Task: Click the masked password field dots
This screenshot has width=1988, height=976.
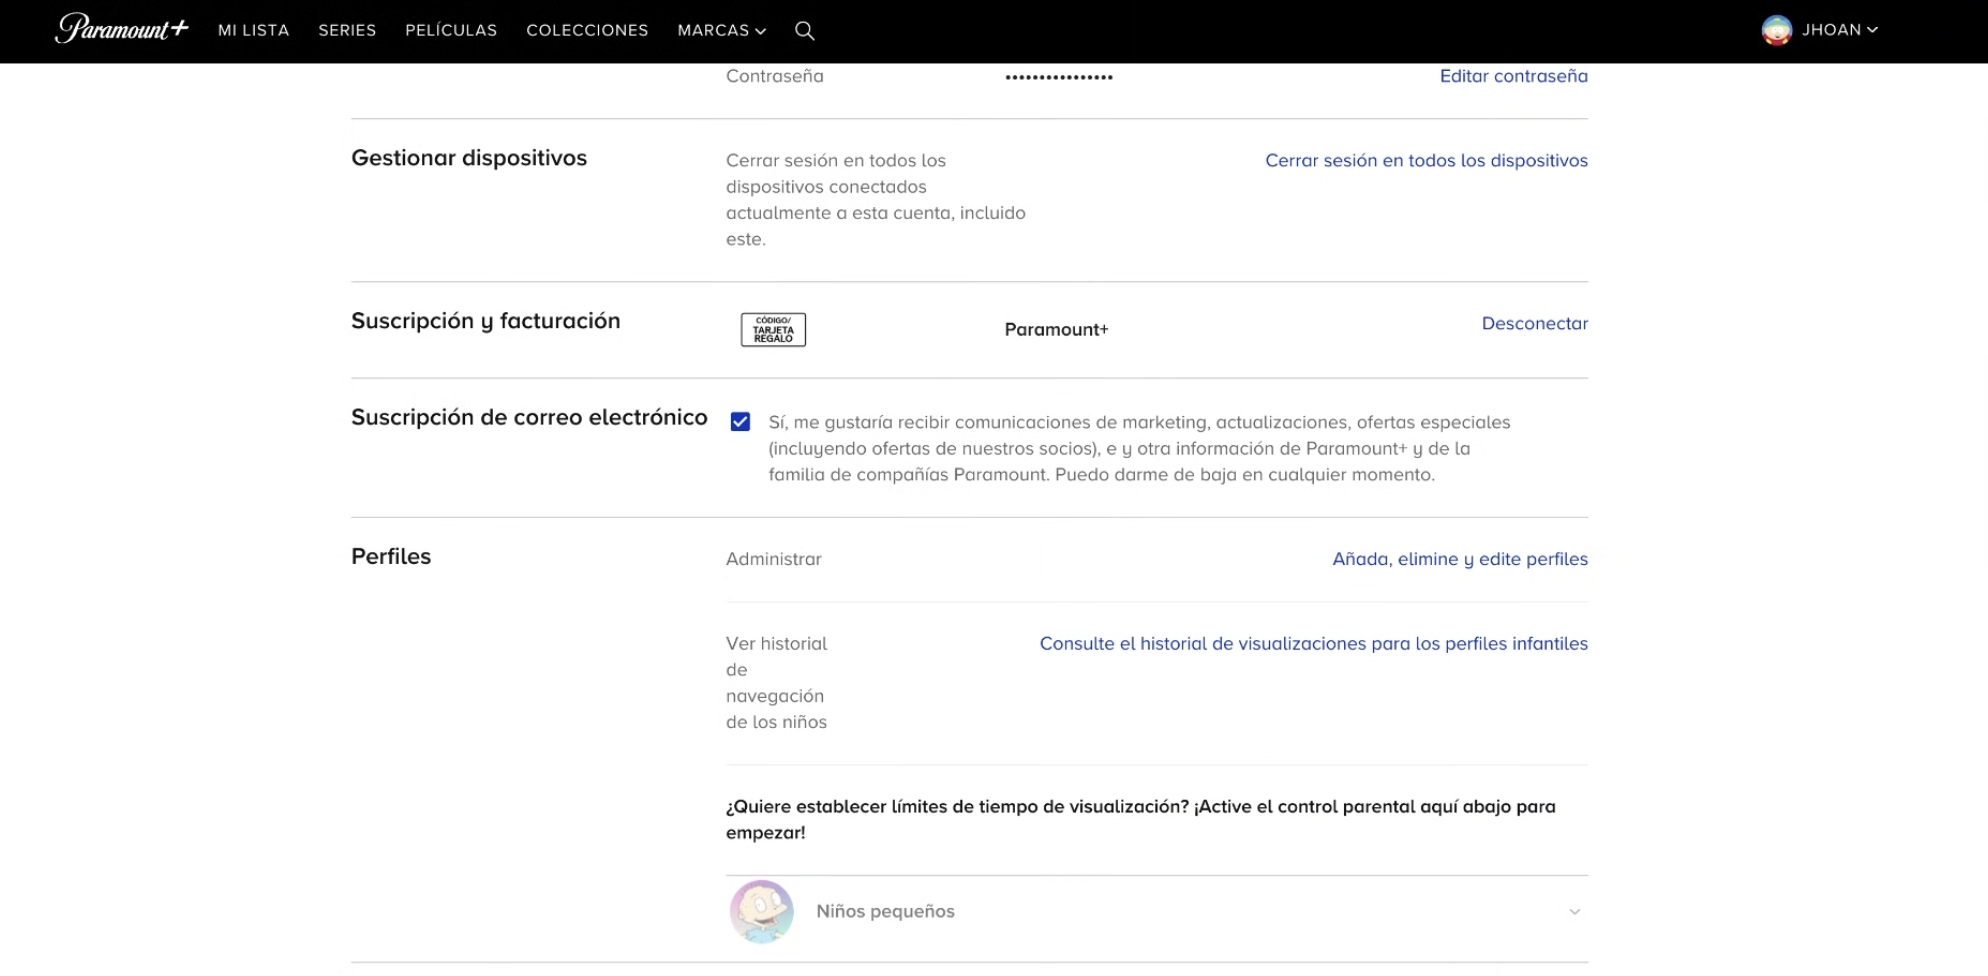Action: pos(1058,77)
